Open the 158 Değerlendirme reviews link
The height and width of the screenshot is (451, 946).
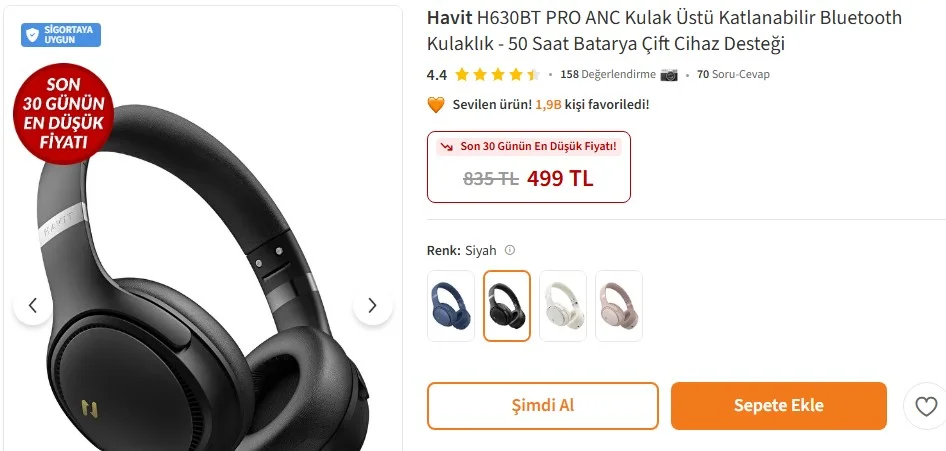(x=608, y=75)
